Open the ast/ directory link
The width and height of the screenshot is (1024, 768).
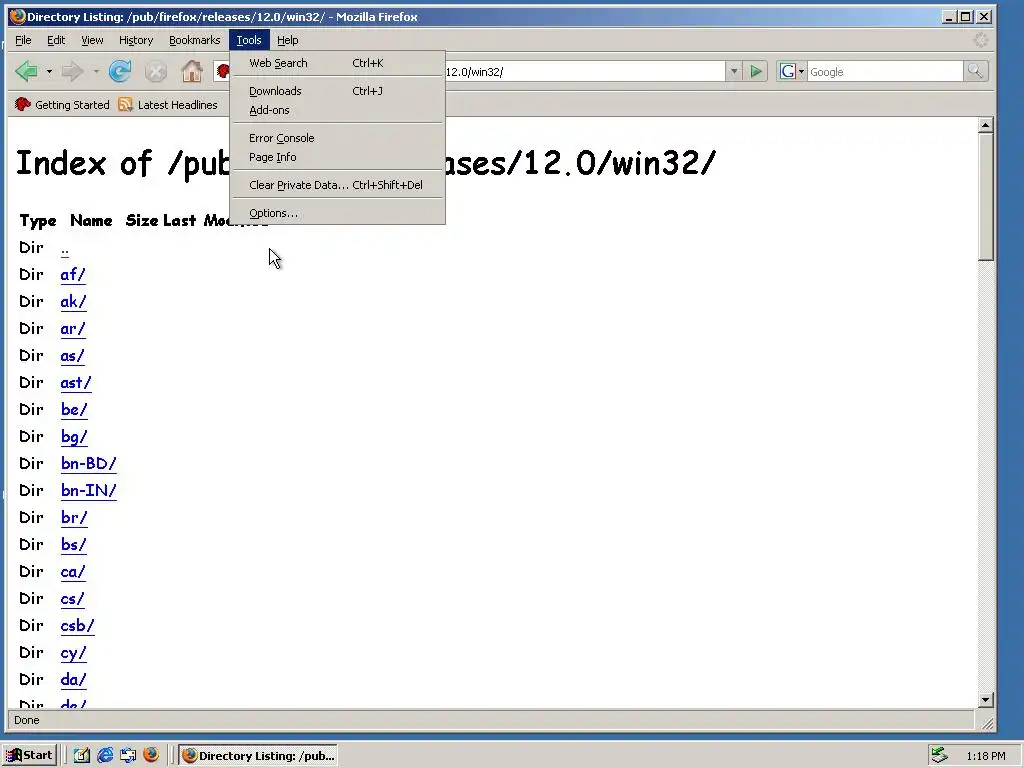tap(76, 383)
